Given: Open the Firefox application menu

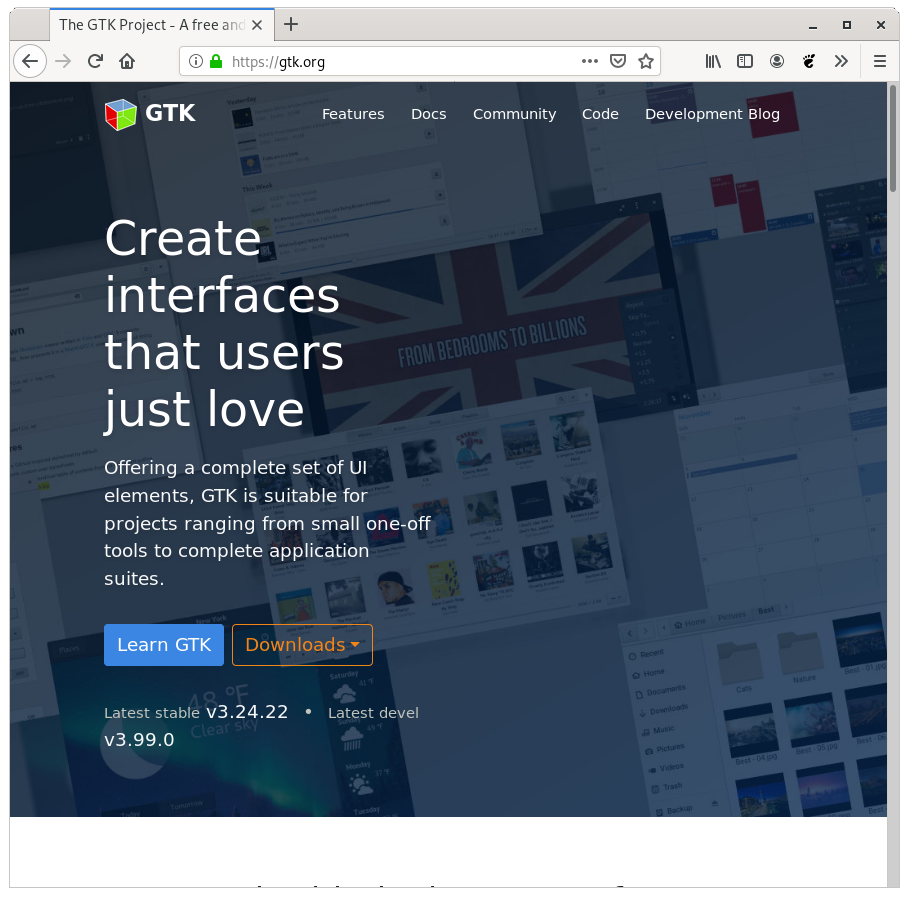Looking at the screenshot, I should pyautogui.click(x=880, y=61).
